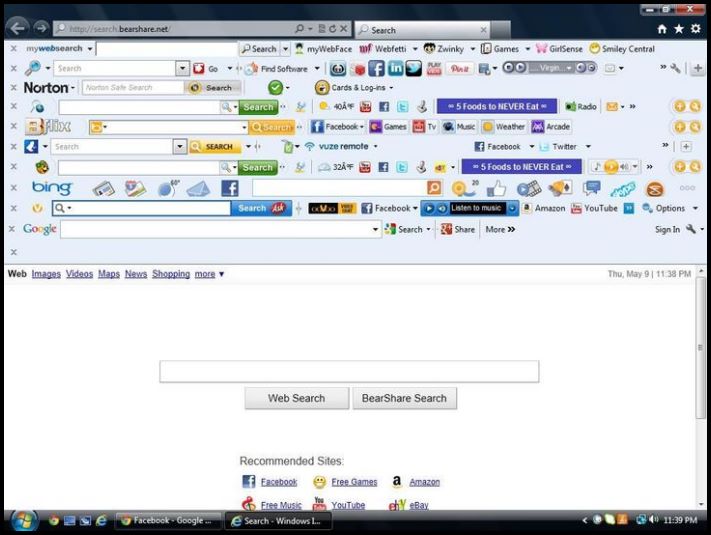Click LinkedIn icon in second toolbar
Image resolution: width=711 pixels, height=535 pixels.
pyautogui.click(x=395, y=68)
